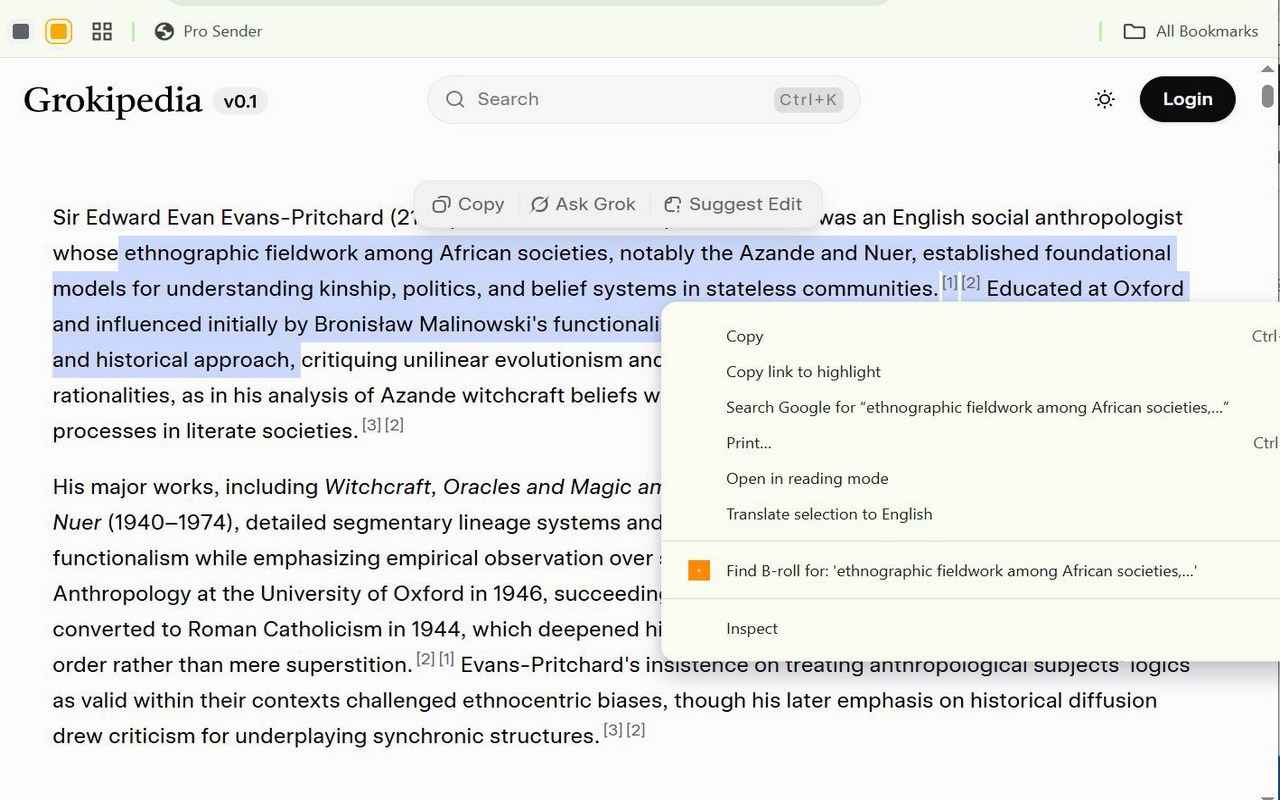
Task: Choose Translate selection to English
Action: pos(828,514)
